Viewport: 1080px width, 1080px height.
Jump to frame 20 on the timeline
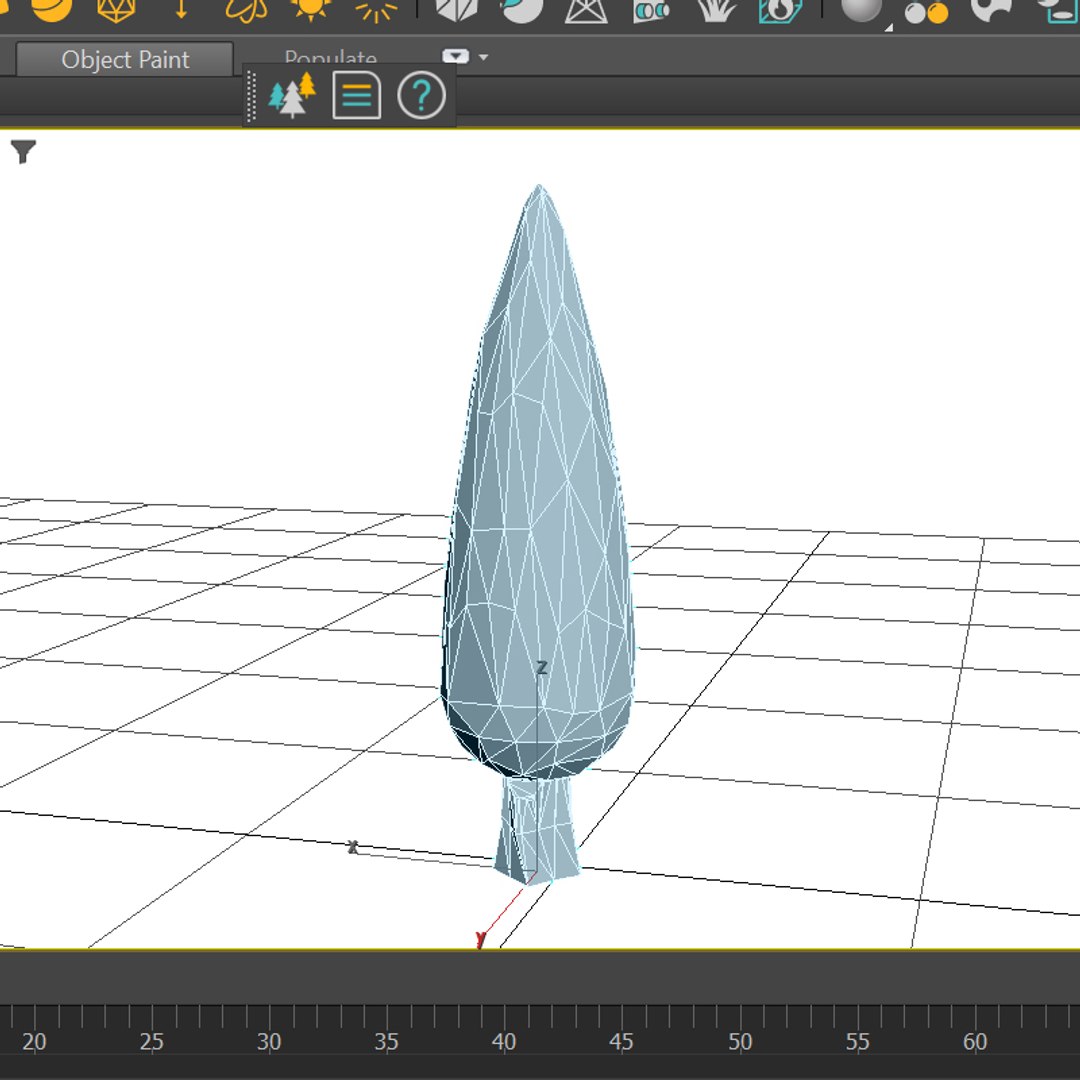click(x=34, y=1041)
